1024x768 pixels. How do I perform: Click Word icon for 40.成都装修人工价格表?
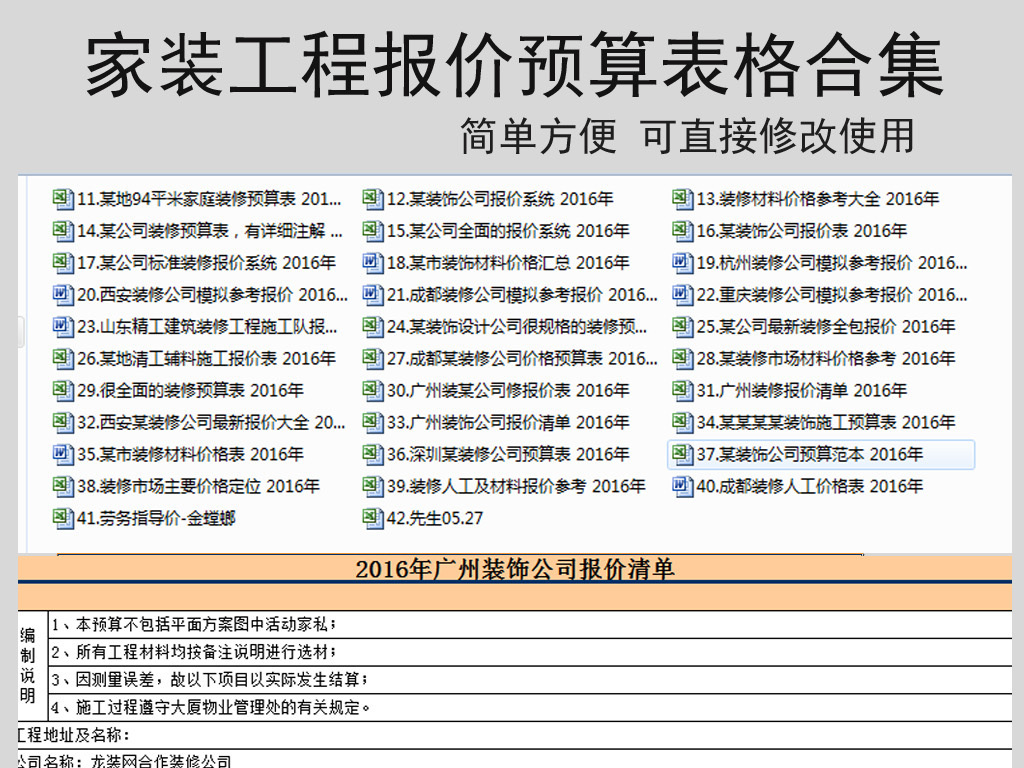tap(683, 487)
